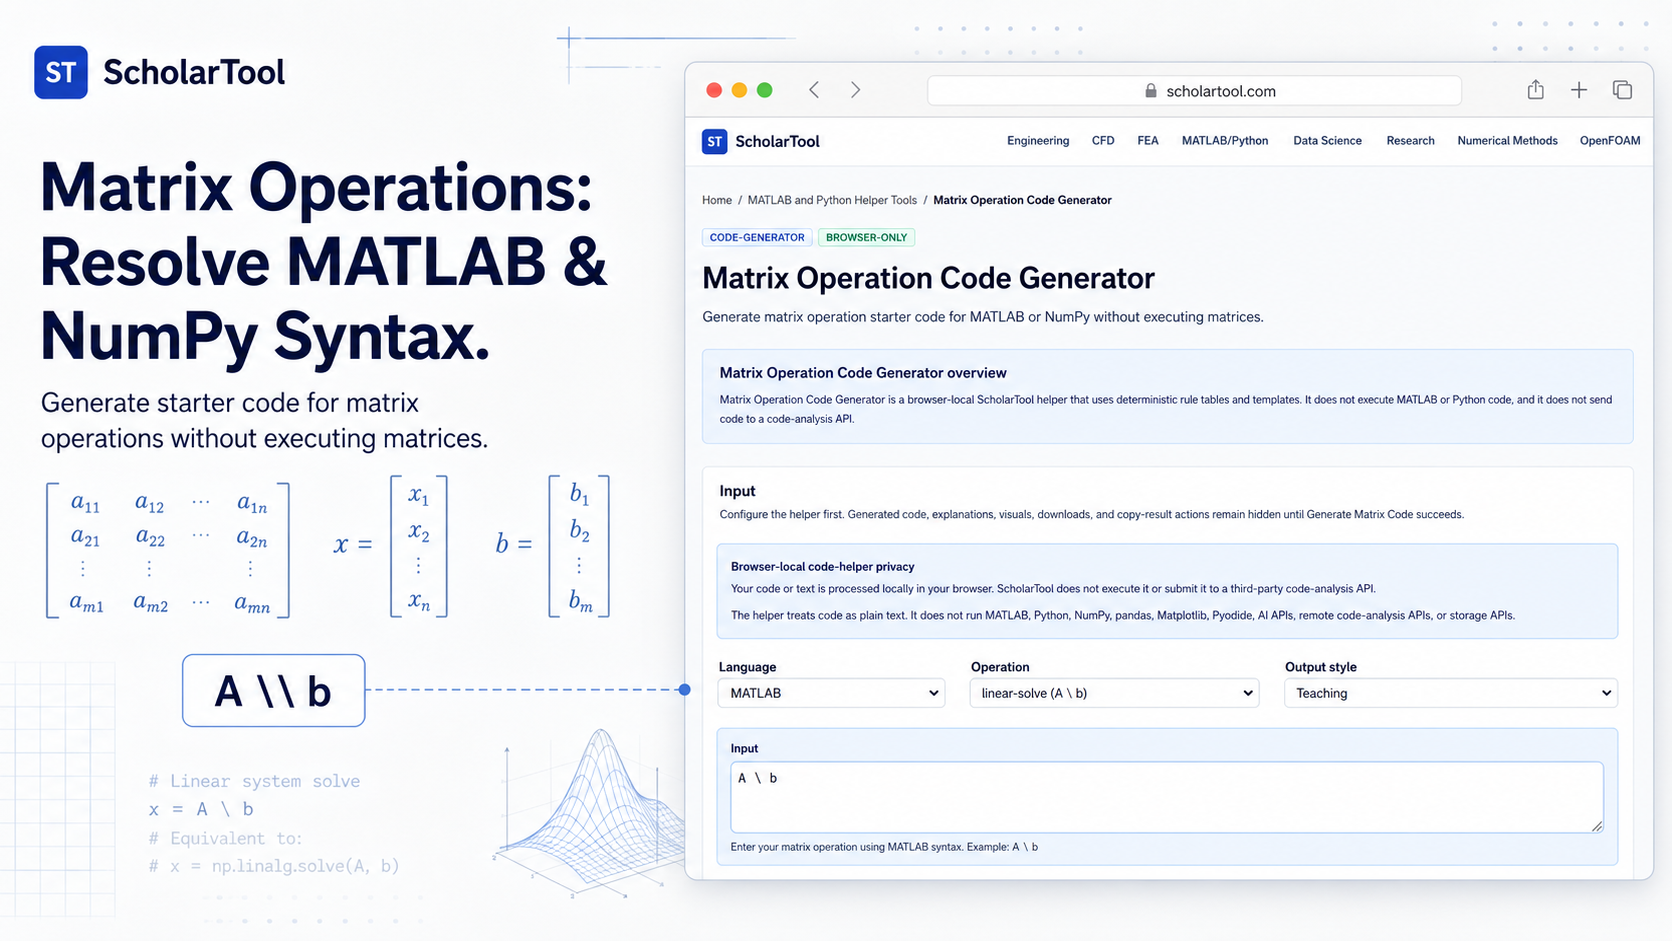1672x941 pixels.
Task: Open the Engineering menu item
Action: coord(1038,141)
